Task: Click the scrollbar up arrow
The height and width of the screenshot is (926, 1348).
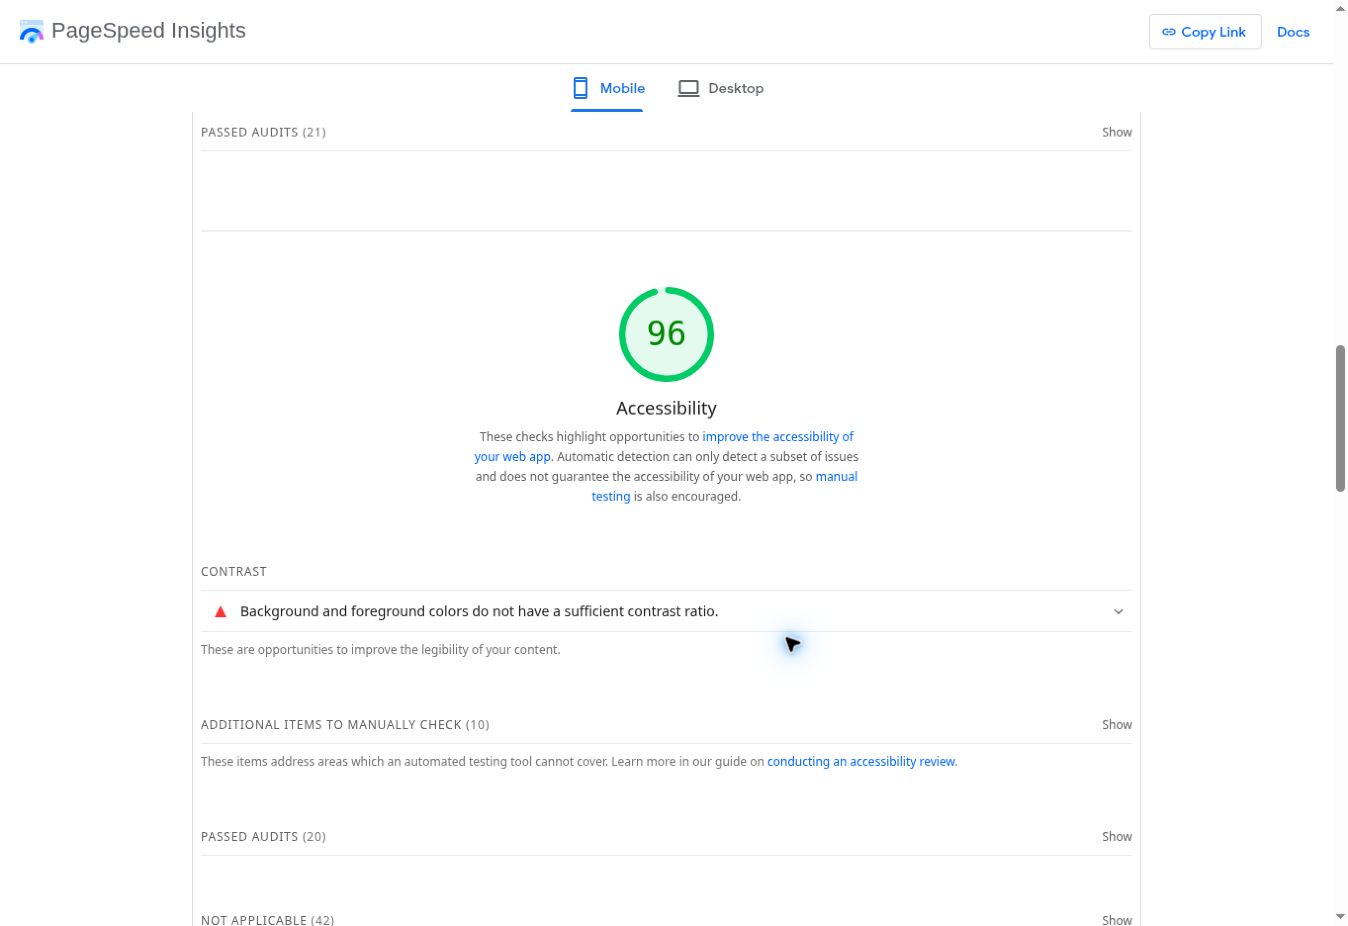Action: 1340,8
